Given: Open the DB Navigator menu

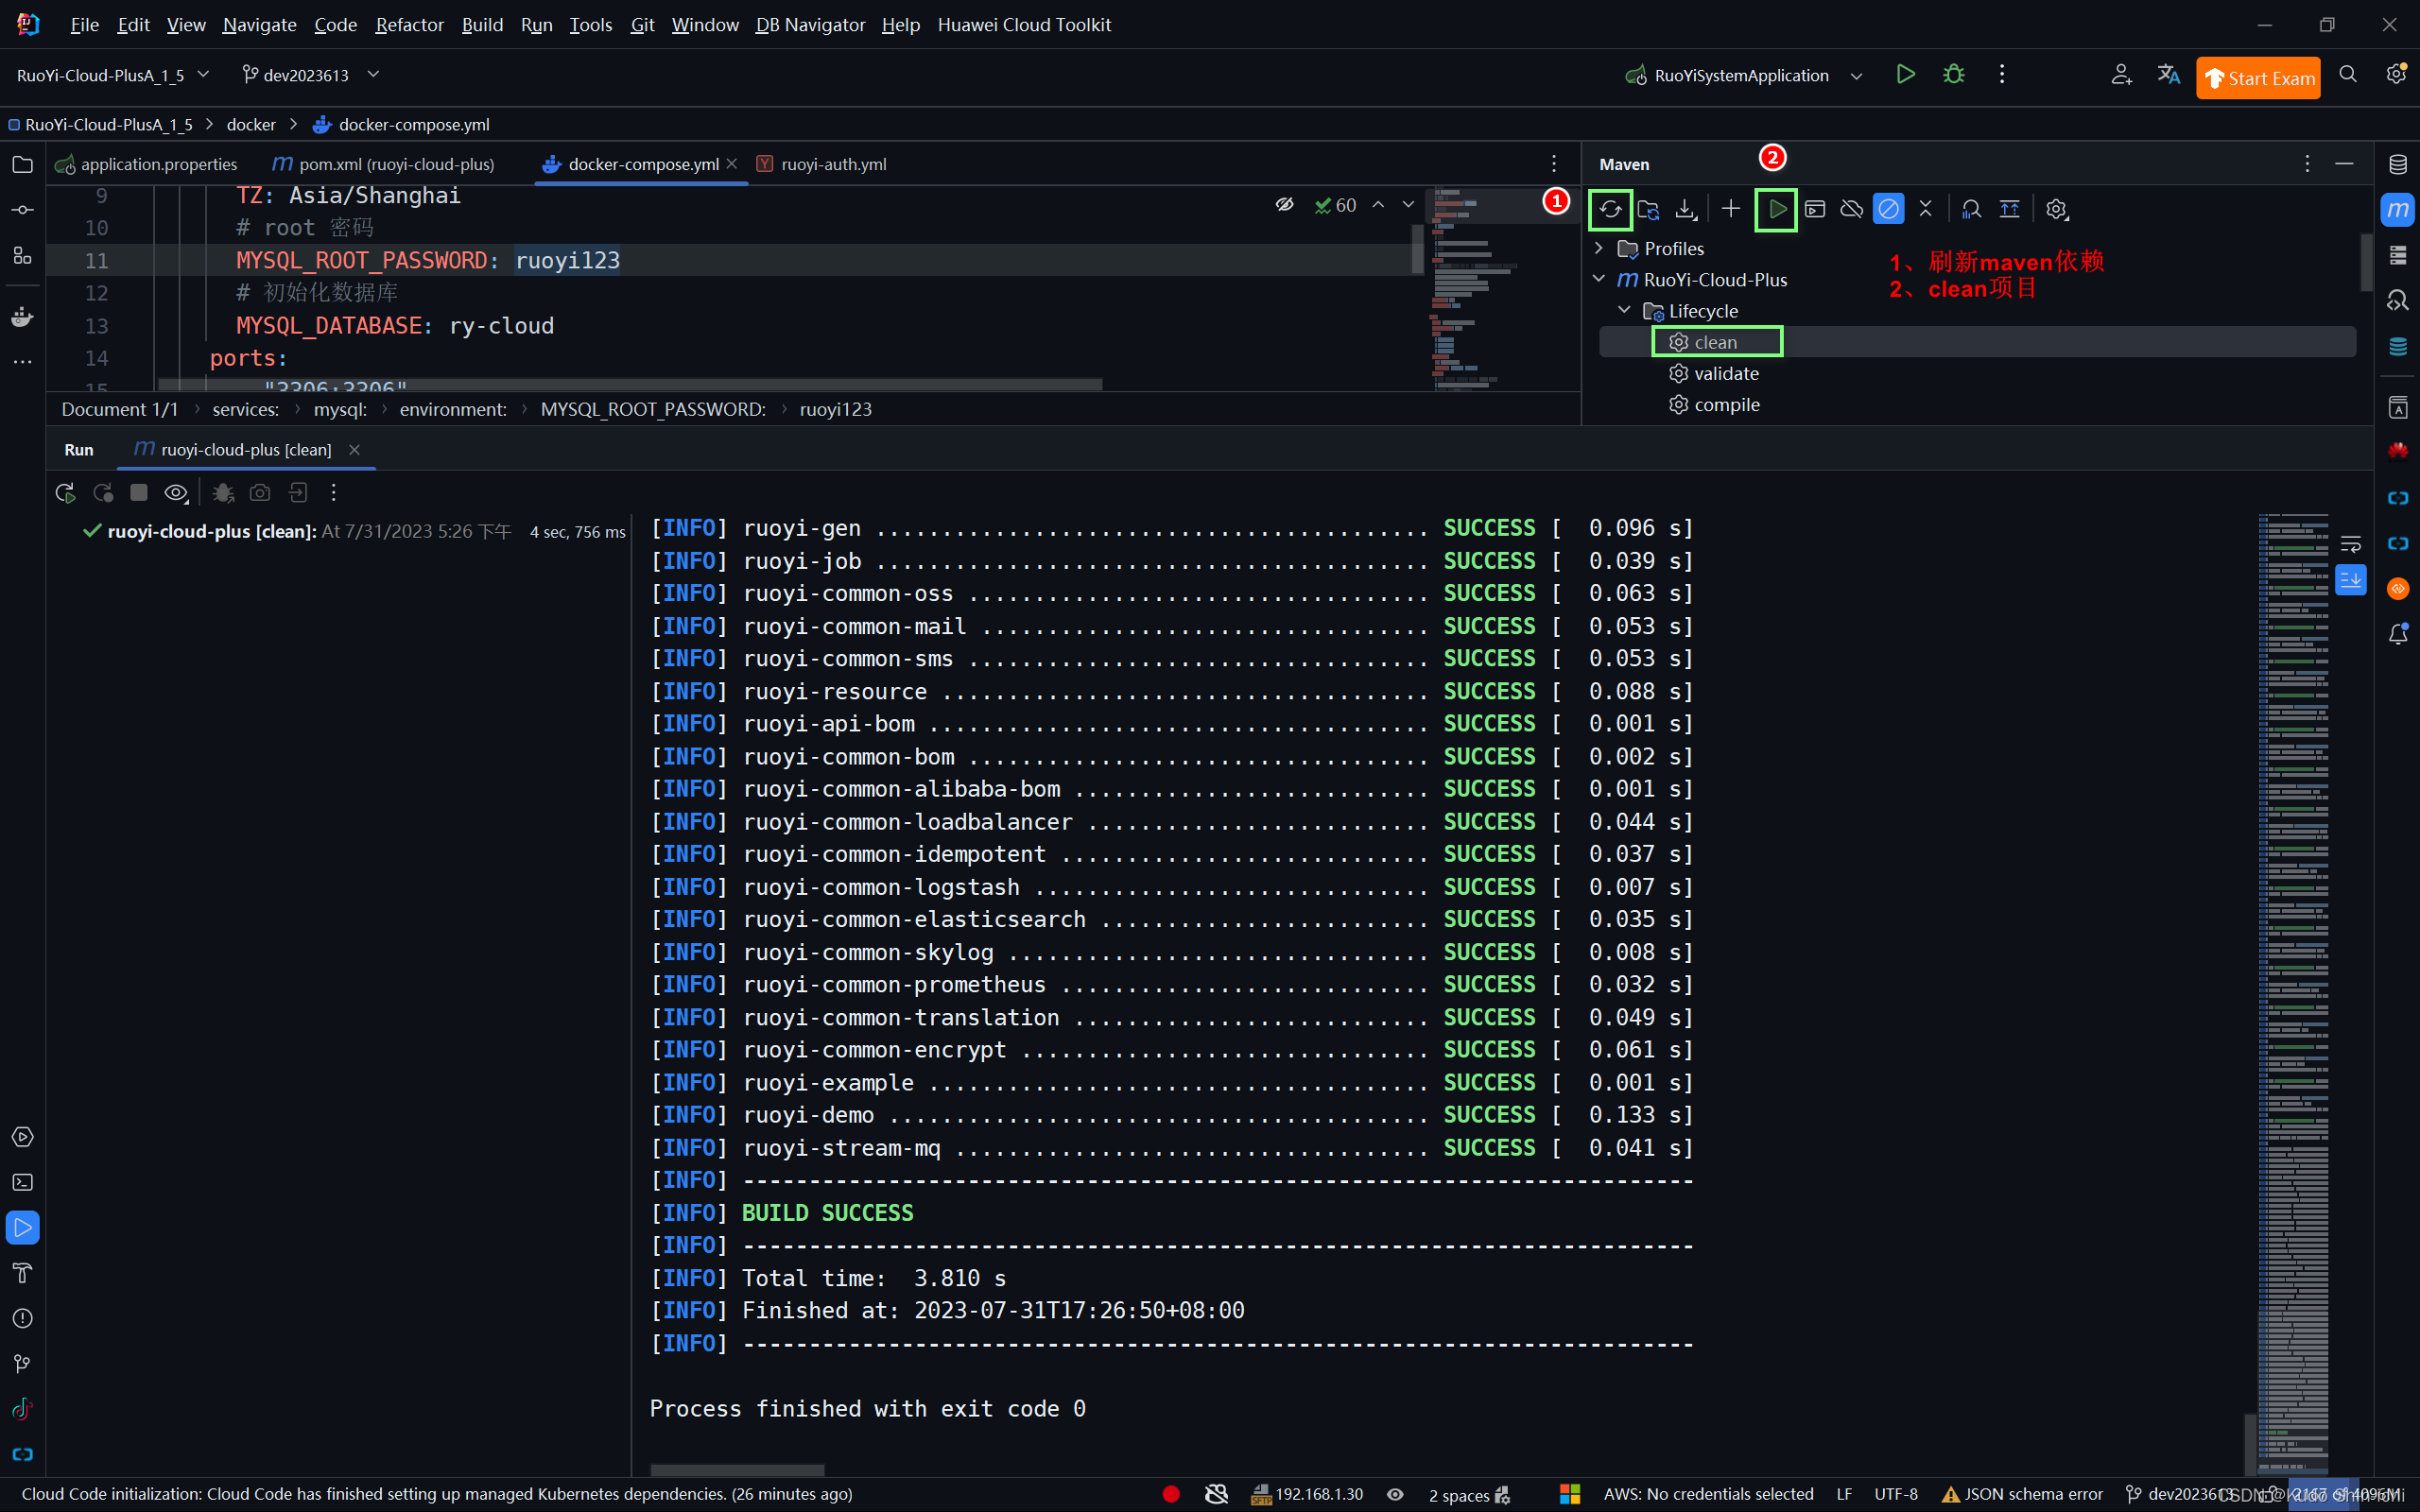Looking at the screenshot, I should click(x=810, y=25).
